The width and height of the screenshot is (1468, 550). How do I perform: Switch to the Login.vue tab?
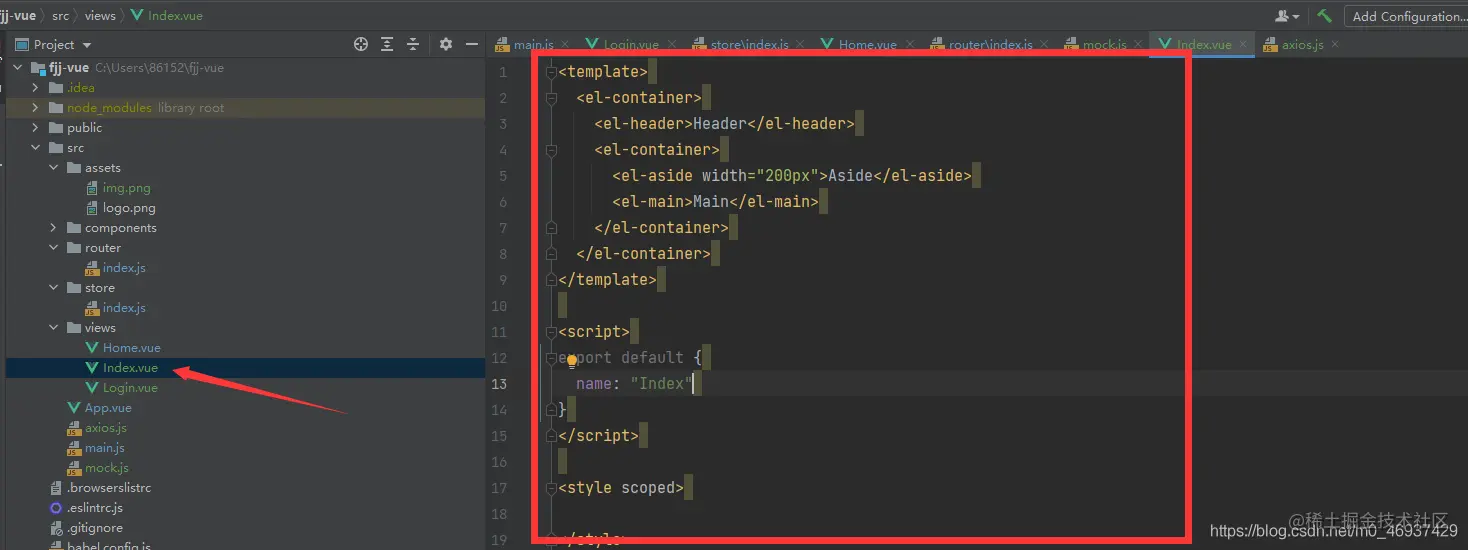[631, 45]
